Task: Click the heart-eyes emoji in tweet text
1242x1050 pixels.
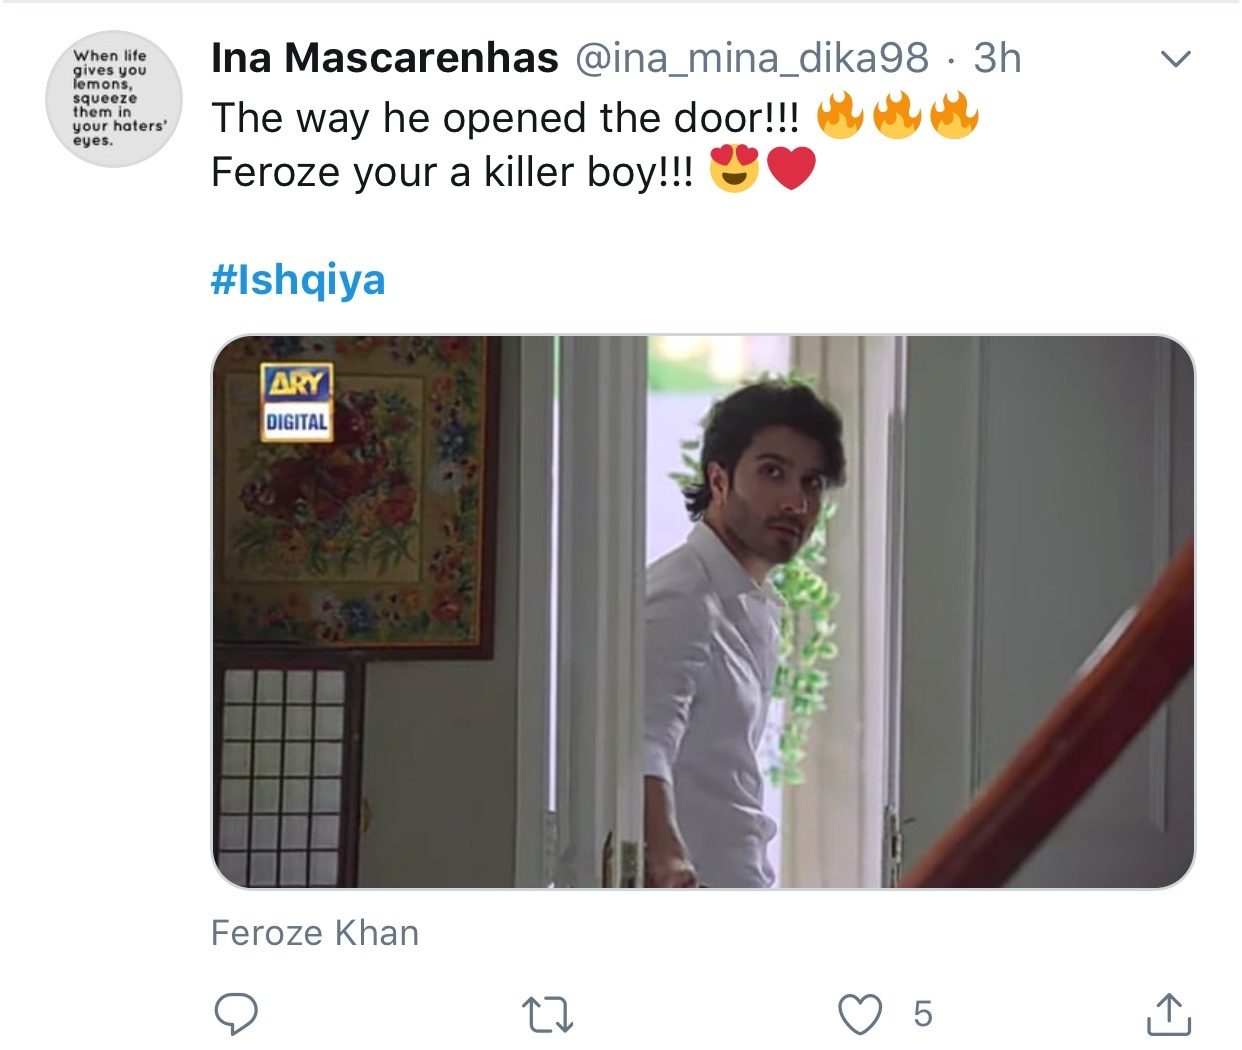Action: pyautogui.click(x=734, y=169)
